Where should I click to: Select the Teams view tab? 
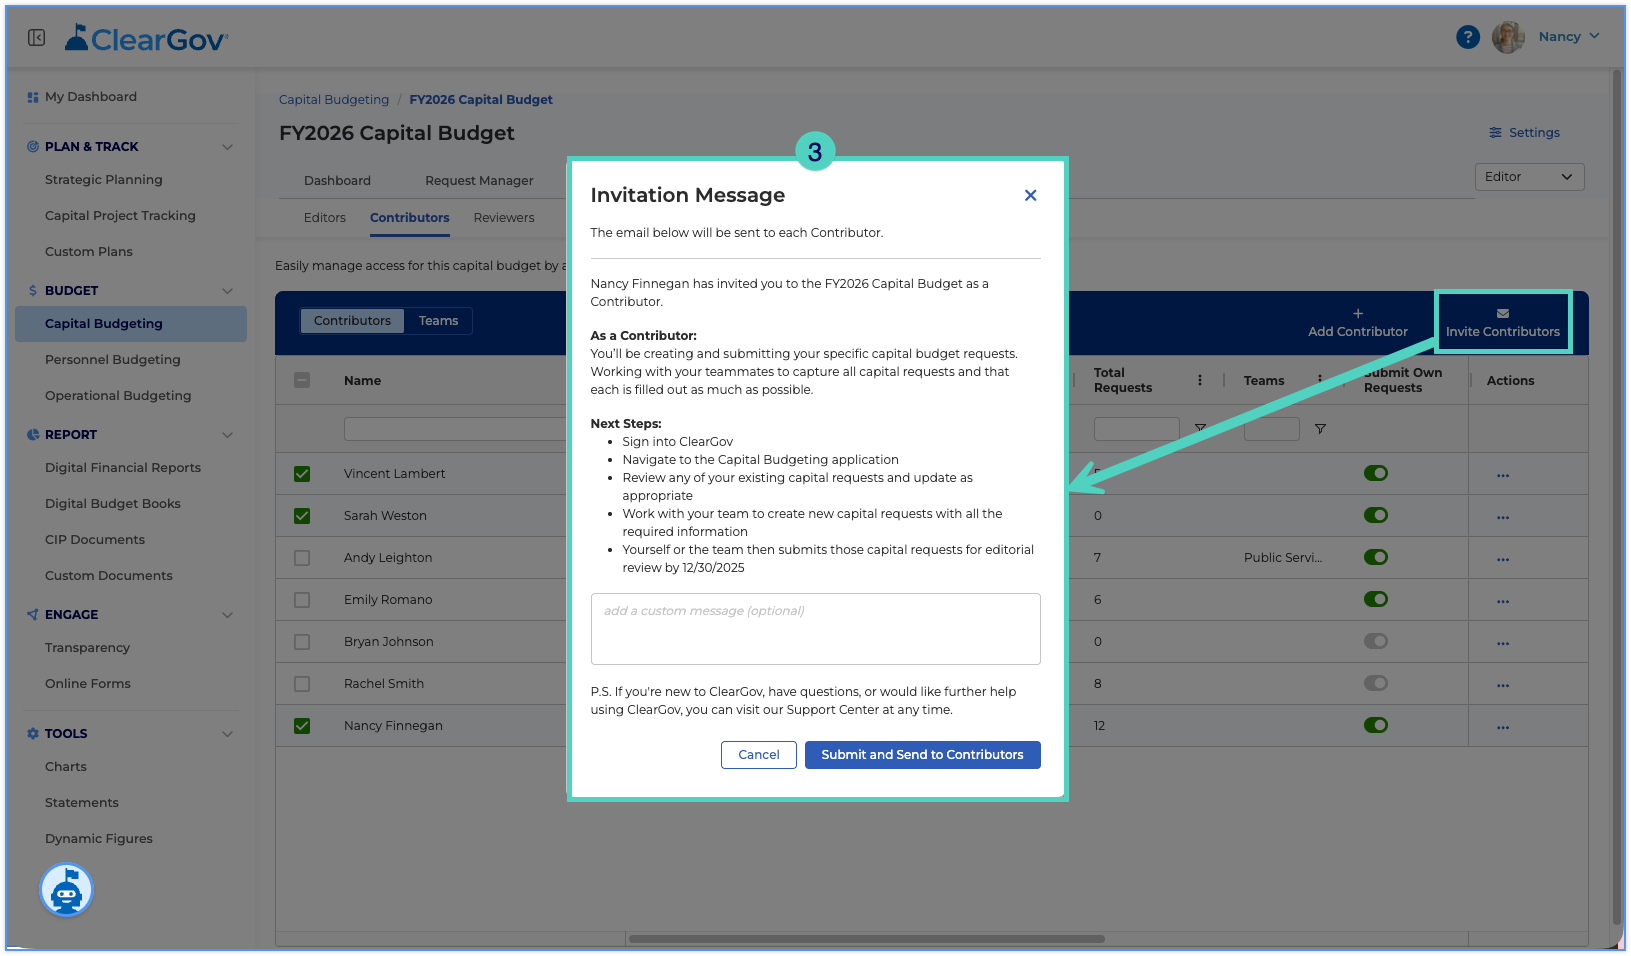click(438, 321)
